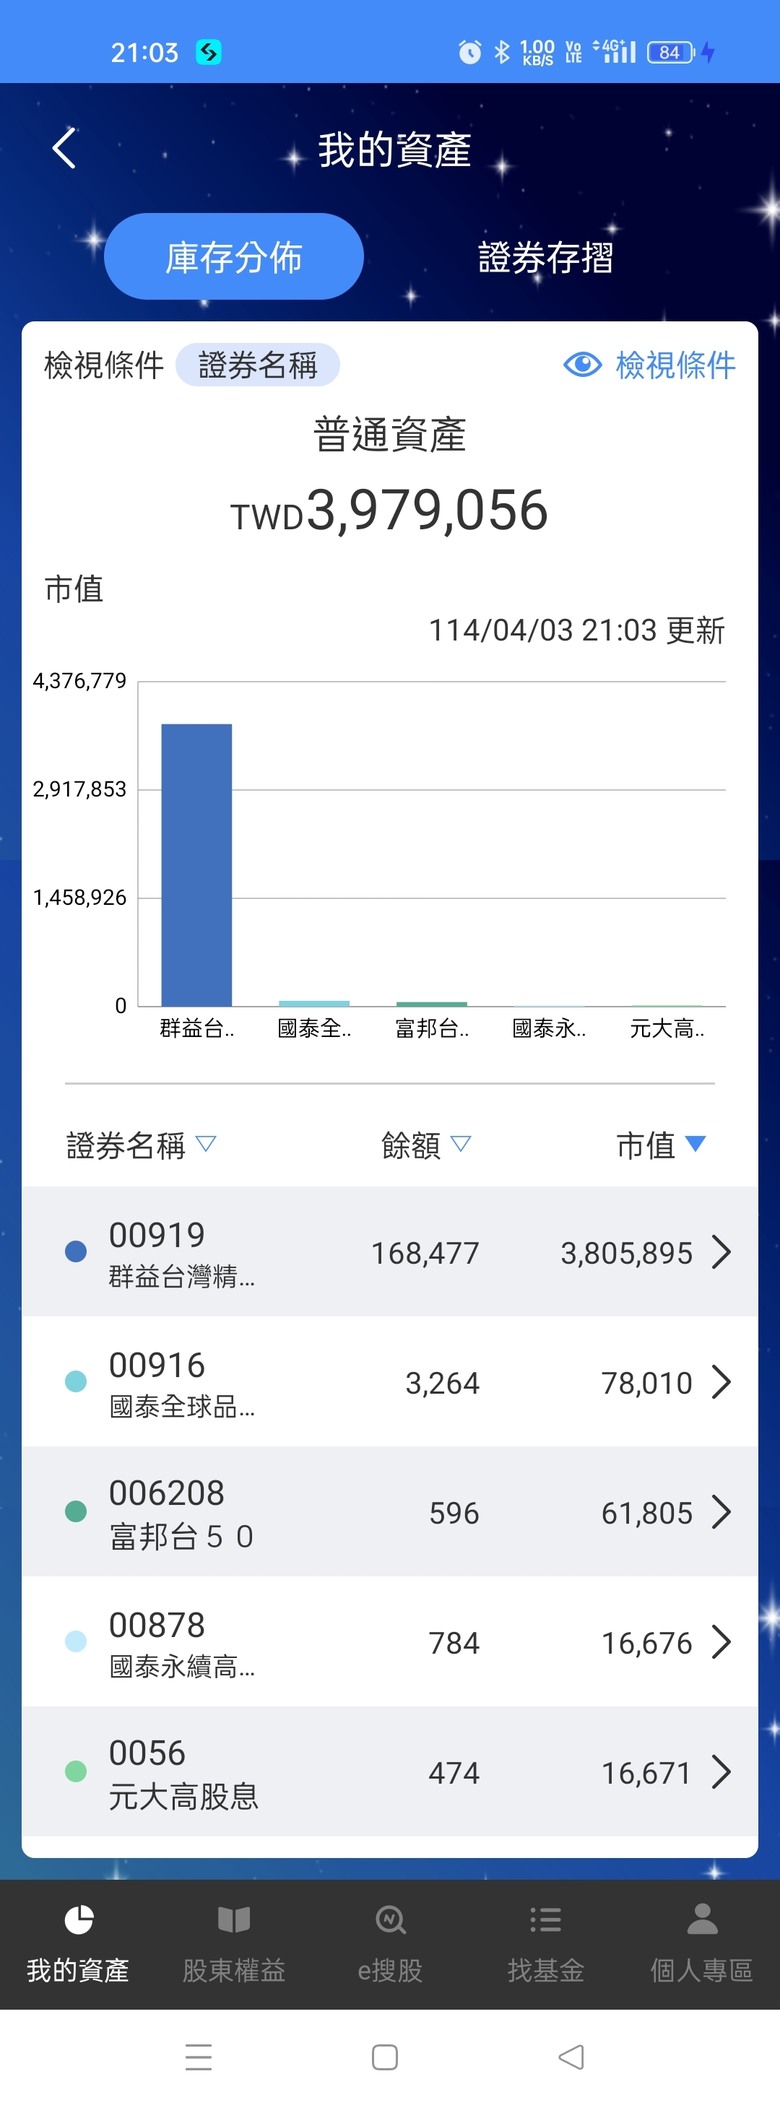Click the 證券名稱 filter chip
Screen dimensions: 780x2105
click(x=258, y=365)
